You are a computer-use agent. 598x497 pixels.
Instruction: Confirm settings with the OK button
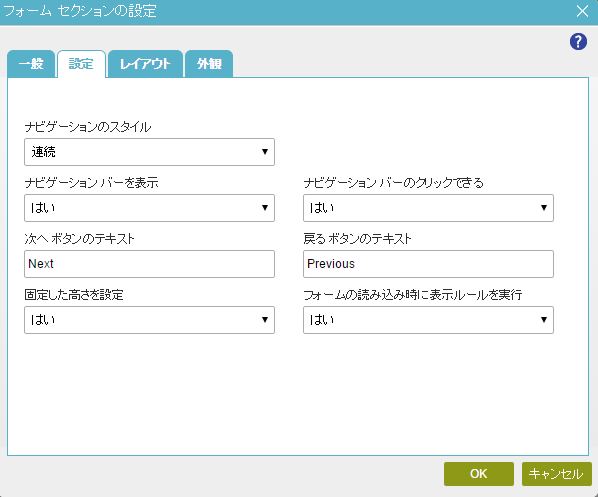point(479,474)
